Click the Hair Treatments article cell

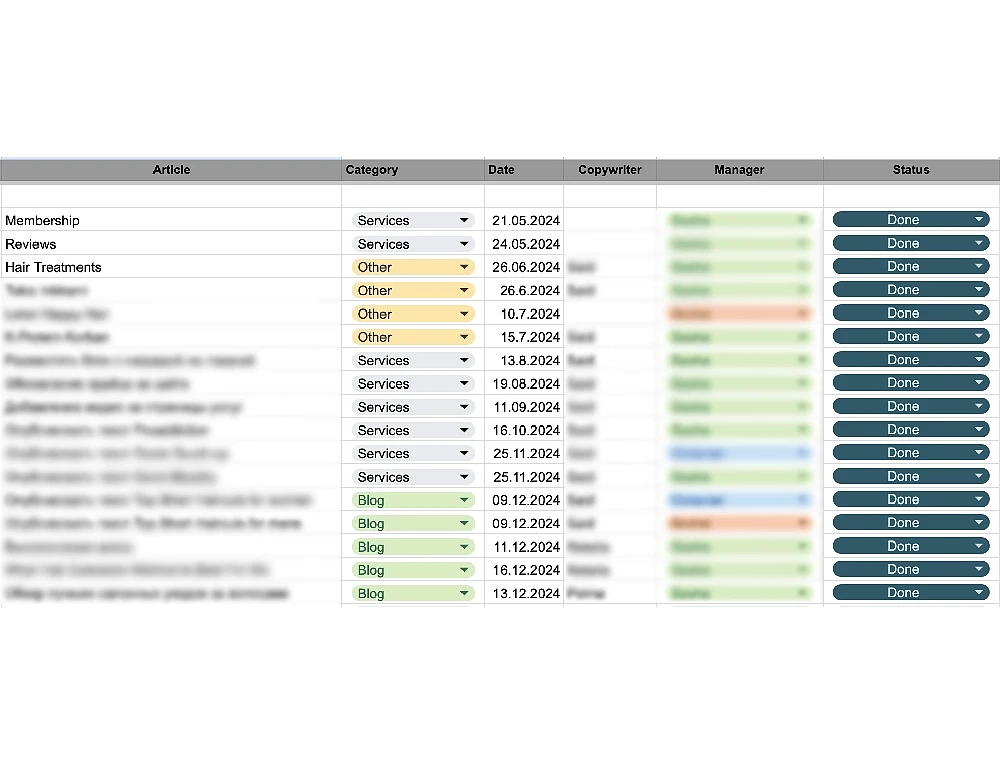pyautogui.click(x=171, y=267)
